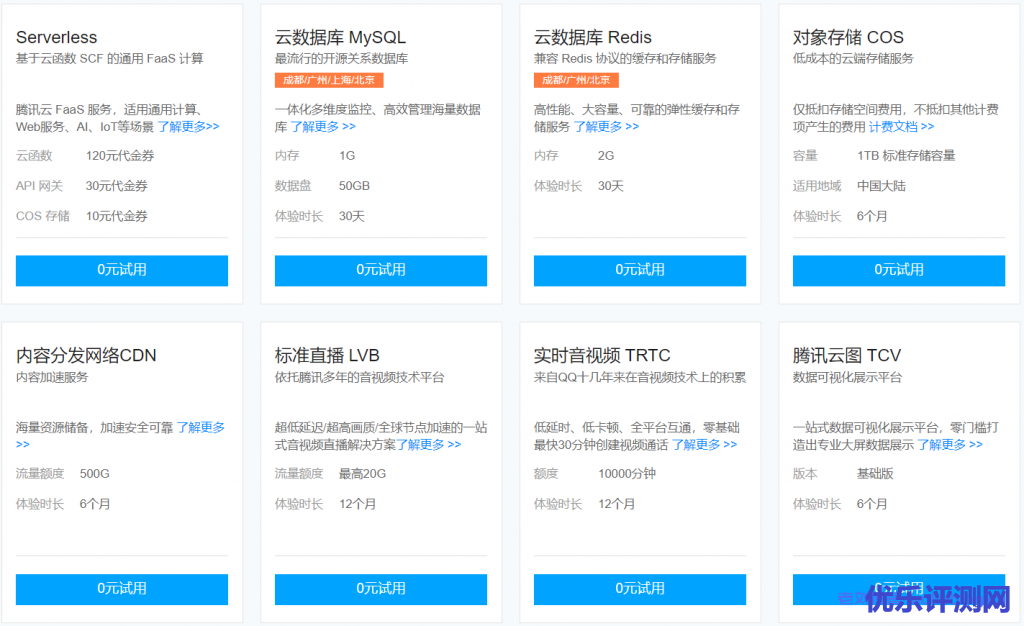Click the 10000分钟 额度 value
Image resolution: width=1024 pixels, height=626 pixels.
[627, 473]
